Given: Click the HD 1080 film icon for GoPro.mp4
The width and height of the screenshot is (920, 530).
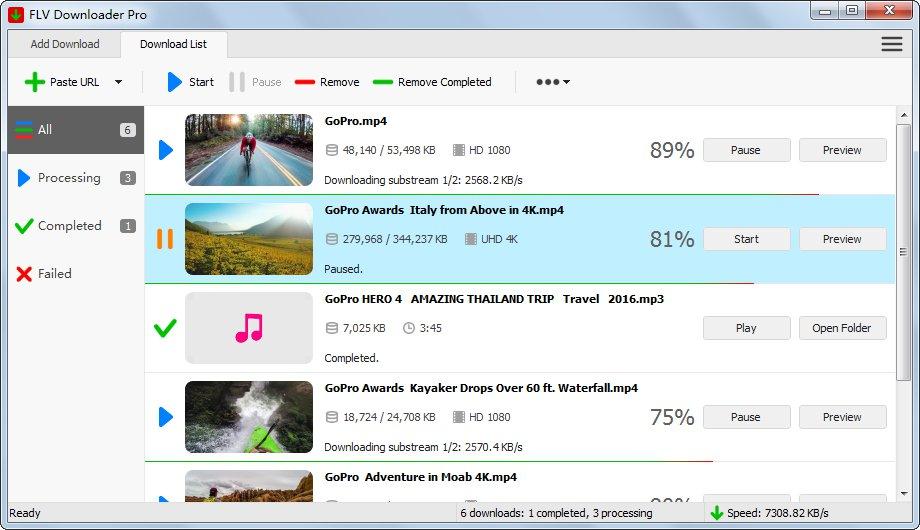Looking at the screenshot, I should click(x=459, y=150).
